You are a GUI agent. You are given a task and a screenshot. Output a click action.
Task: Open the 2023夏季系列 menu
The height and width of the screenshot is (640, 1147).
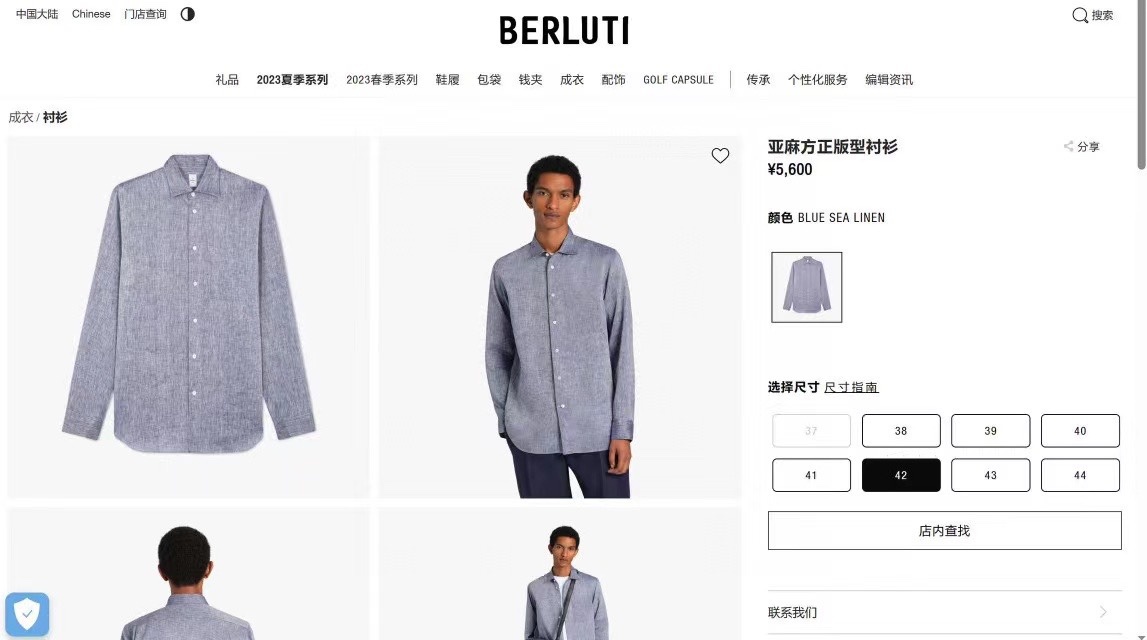[292, 80]
